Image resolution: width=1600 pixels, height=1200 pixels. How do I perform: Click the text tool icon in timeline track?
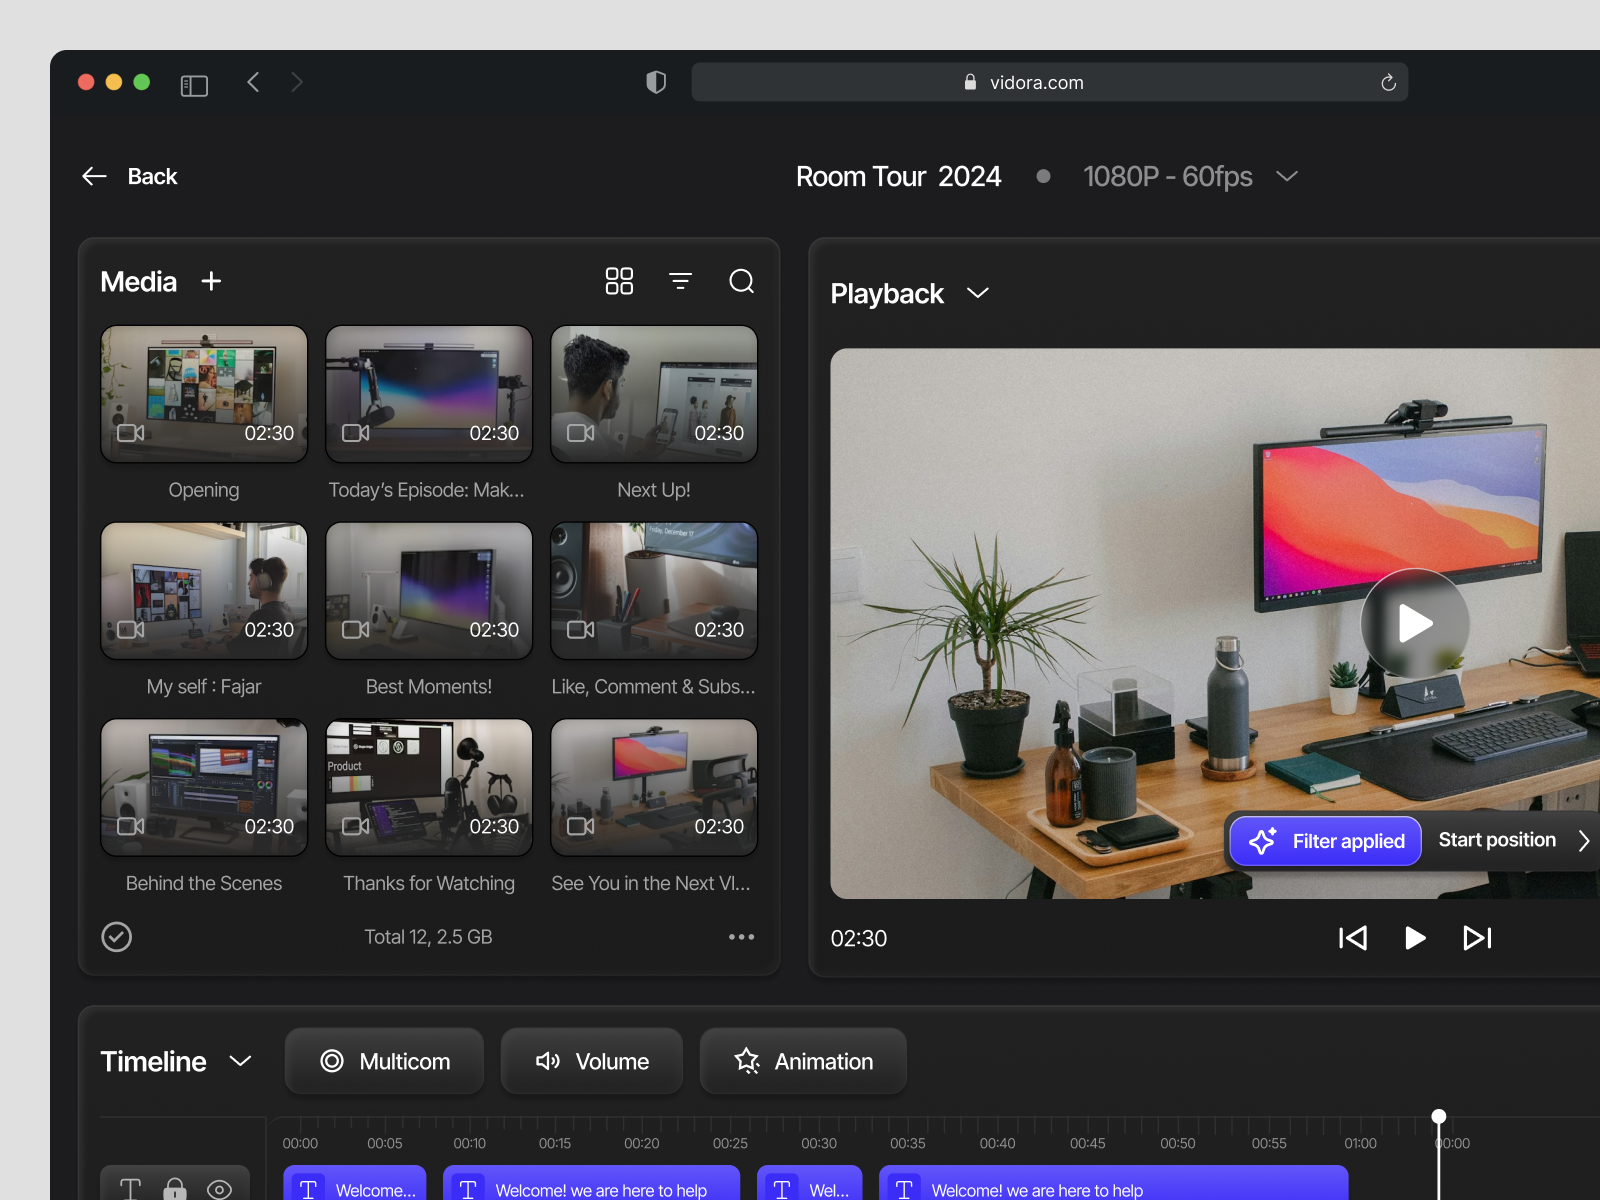[x=130, y=1188]
